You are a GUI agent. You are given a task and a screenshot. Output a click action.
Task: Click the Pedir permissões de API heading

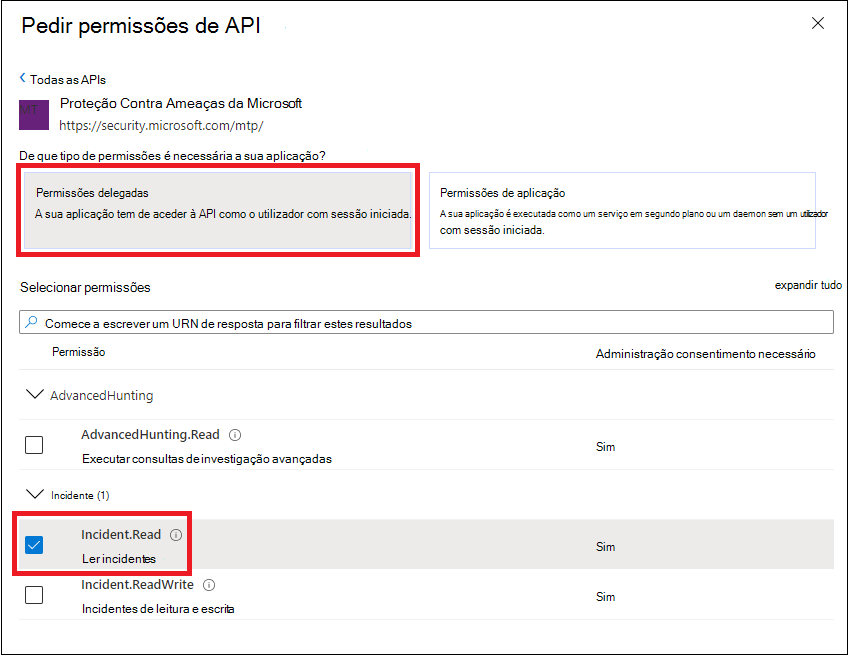click(x=141, y=25)
